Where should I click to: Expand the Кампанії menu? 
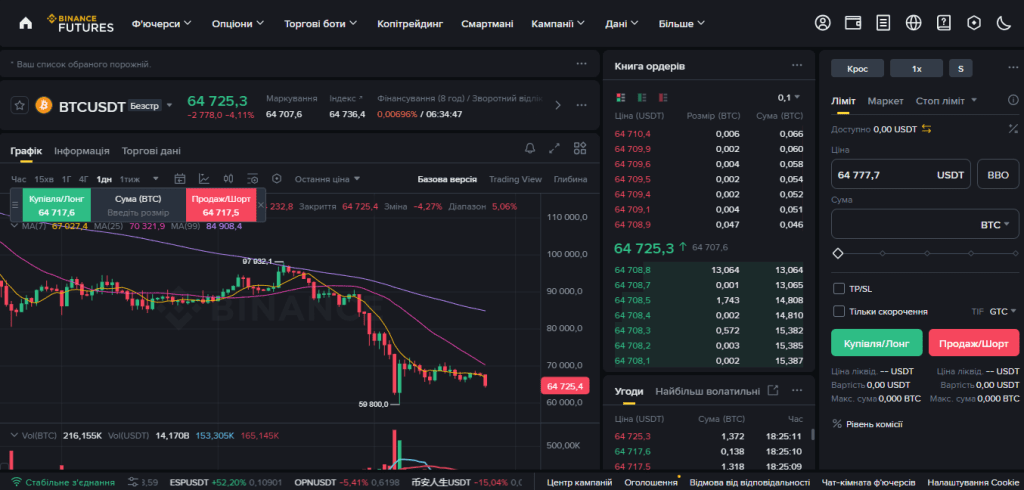click(x=558, y=24)
